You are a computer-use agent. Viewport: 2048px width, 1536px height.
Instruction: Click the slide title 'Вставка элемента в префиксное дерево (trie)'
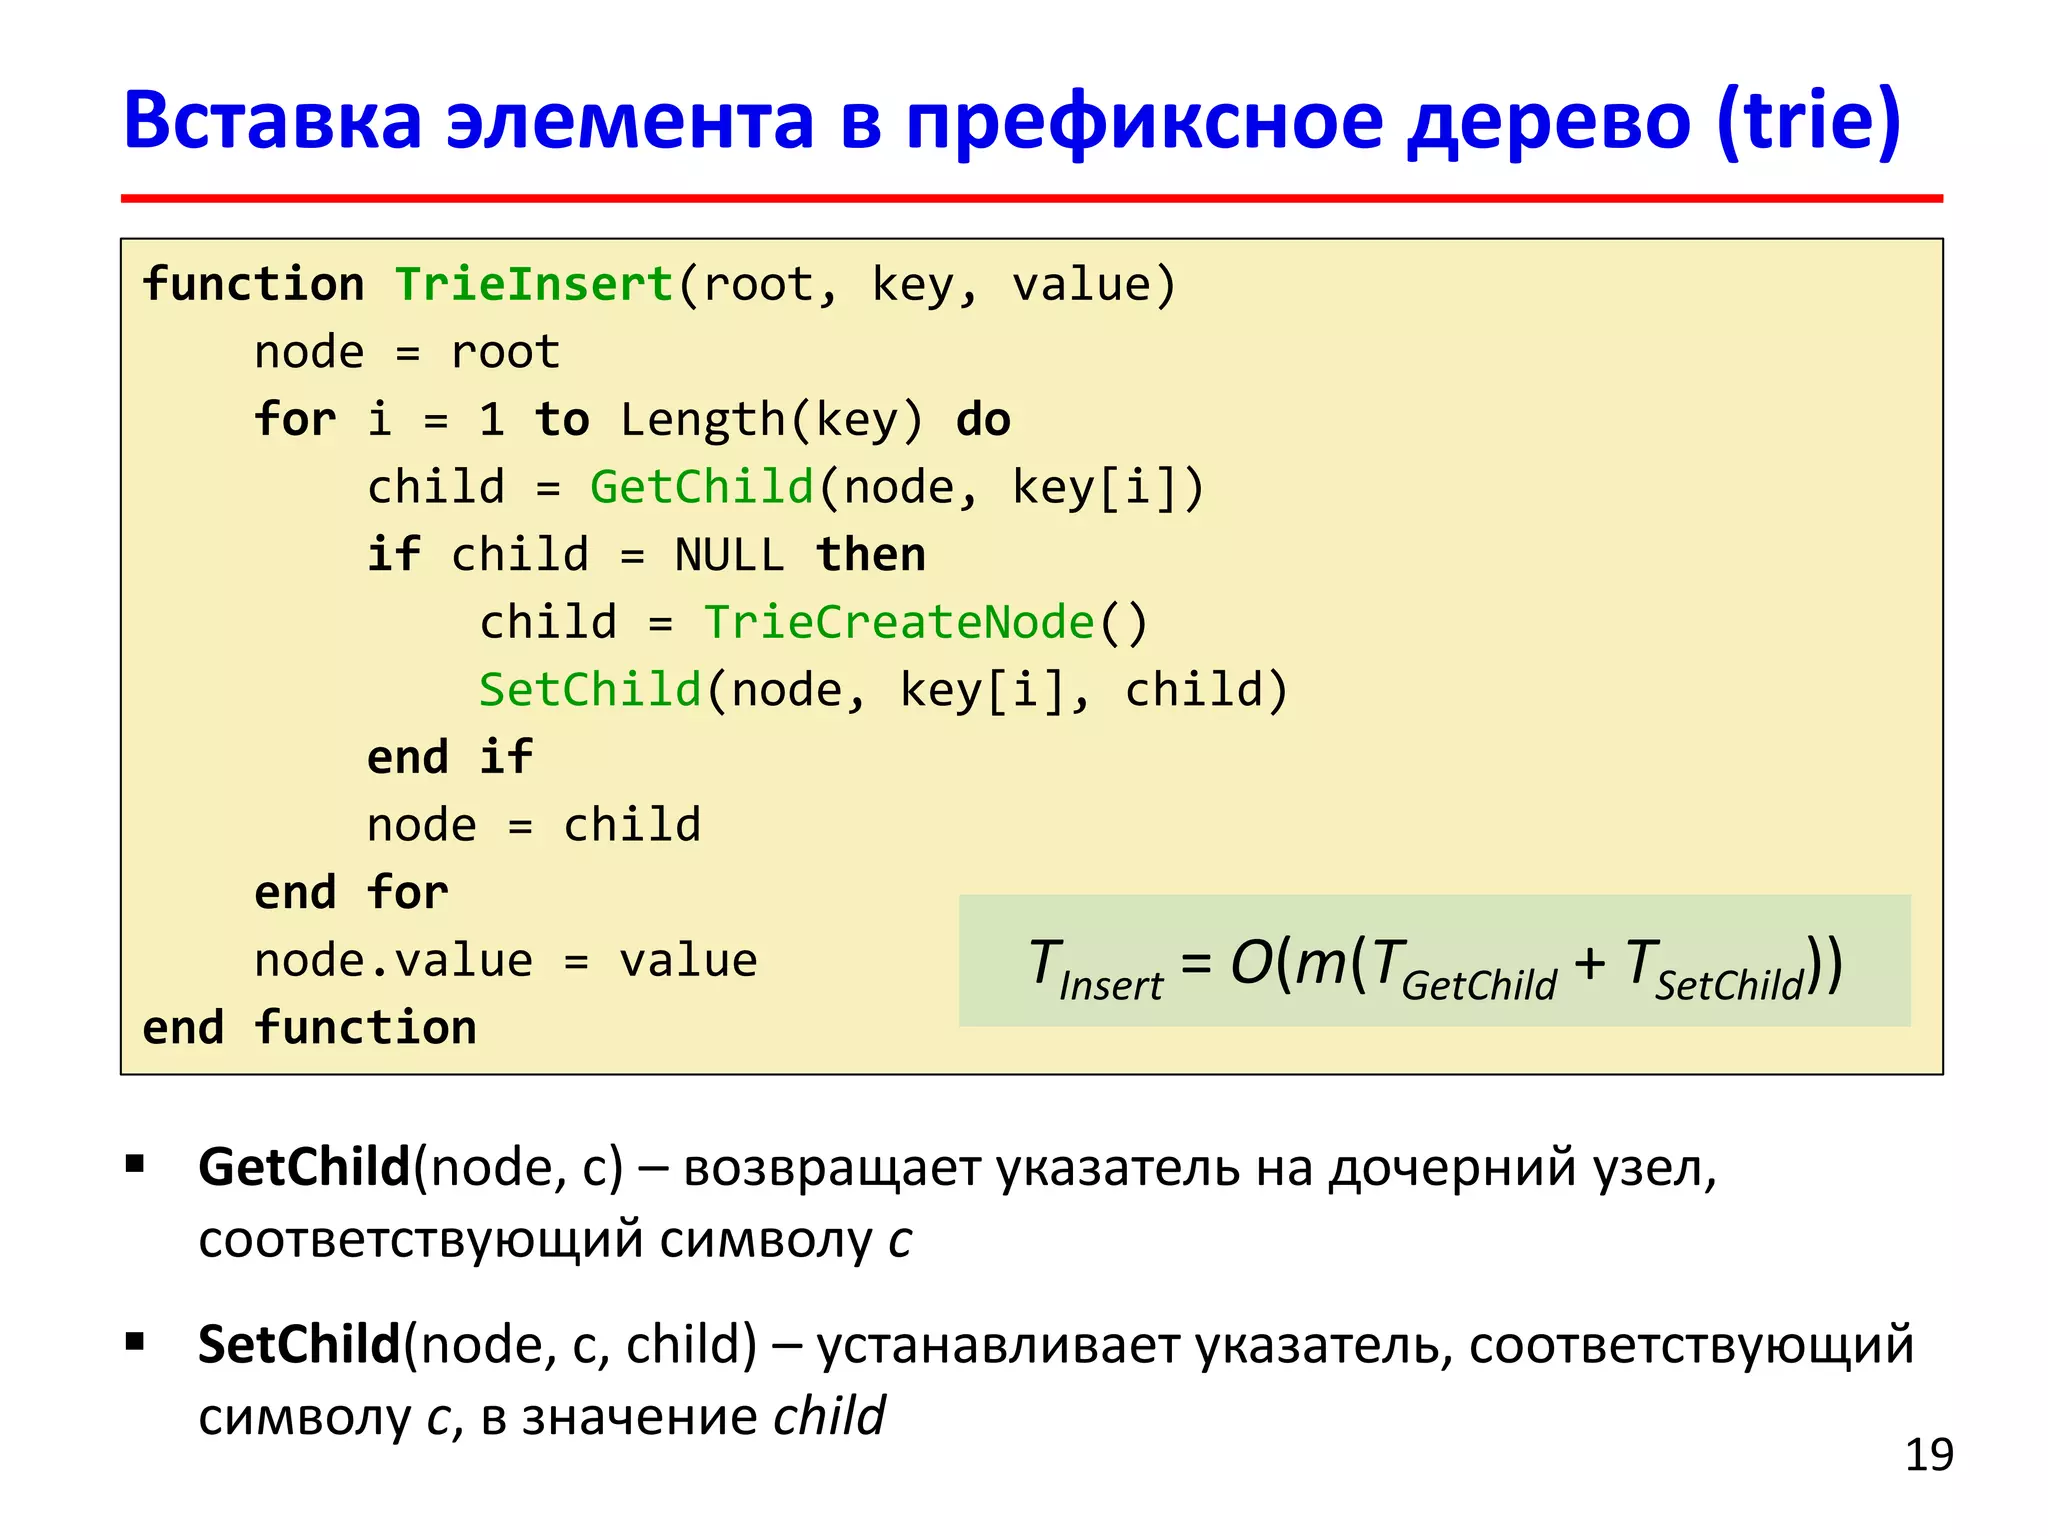click(x=1012, y=122)
